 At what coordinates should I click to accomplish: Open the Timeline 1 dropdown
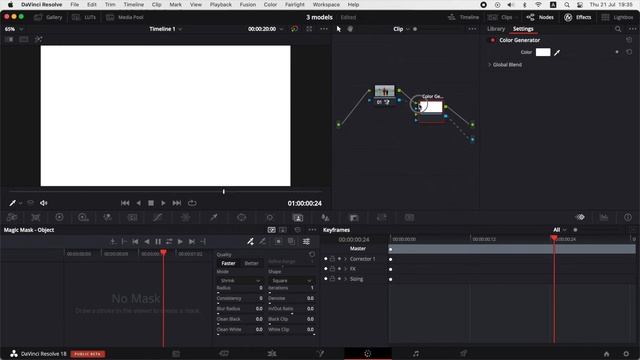[x=166, y=29]
